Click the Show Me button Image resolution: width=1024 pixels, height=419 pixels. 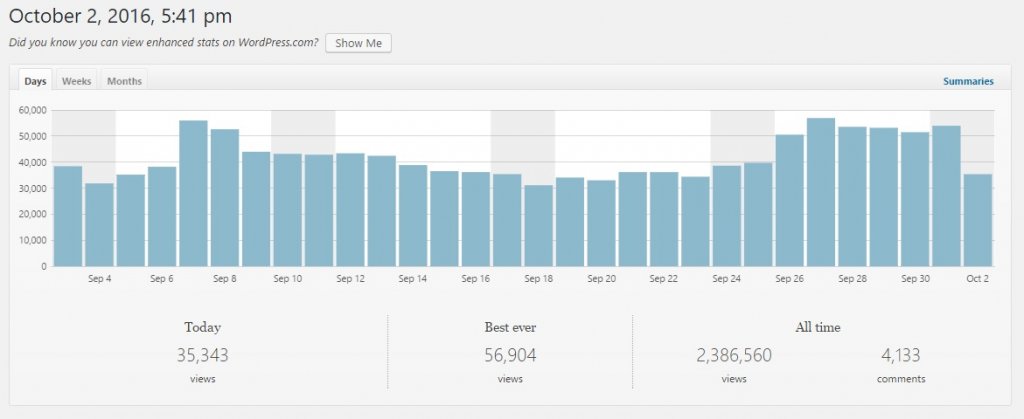tap(359, 43)
